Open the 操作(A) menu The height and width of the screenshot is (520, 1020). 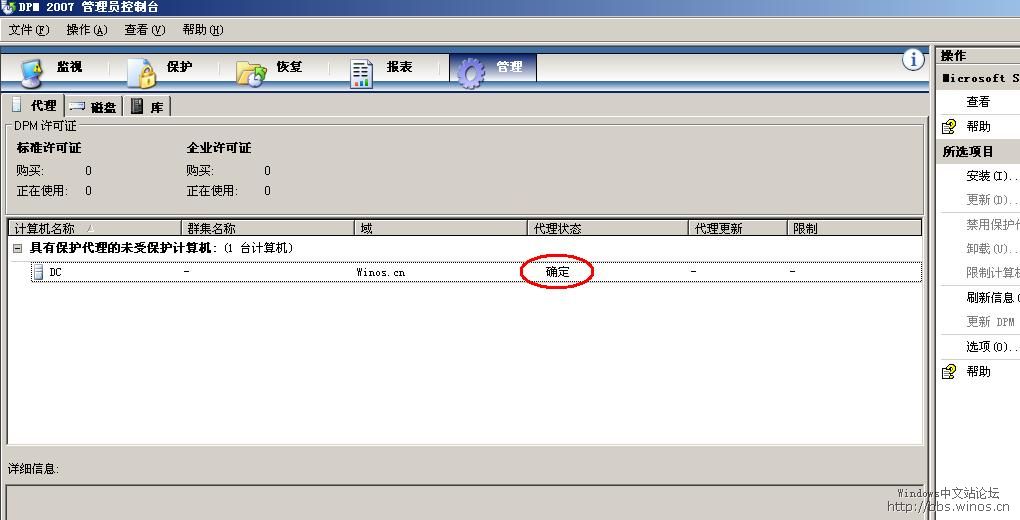coord(86,30)
